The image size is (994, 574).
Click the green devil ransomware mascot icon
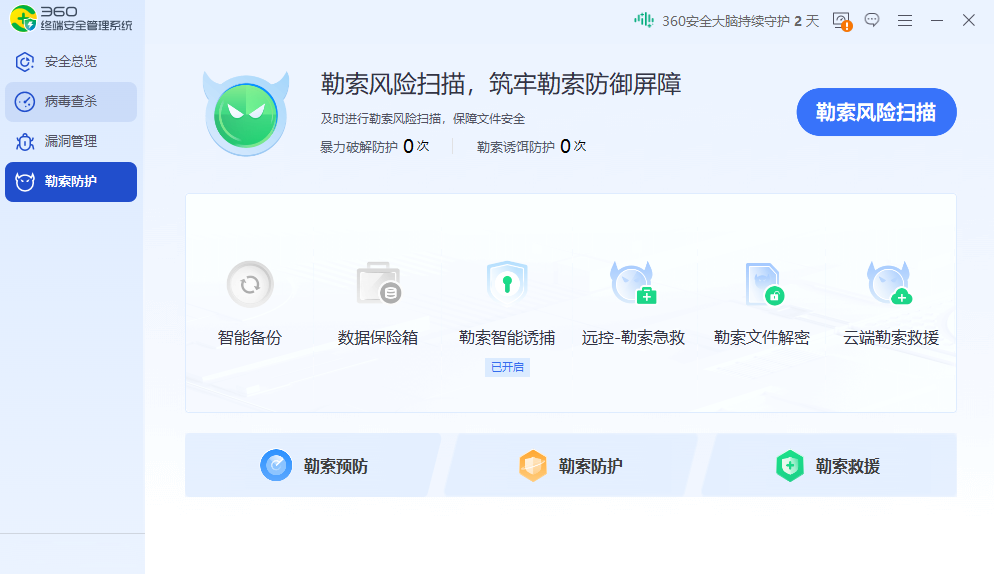246,113
